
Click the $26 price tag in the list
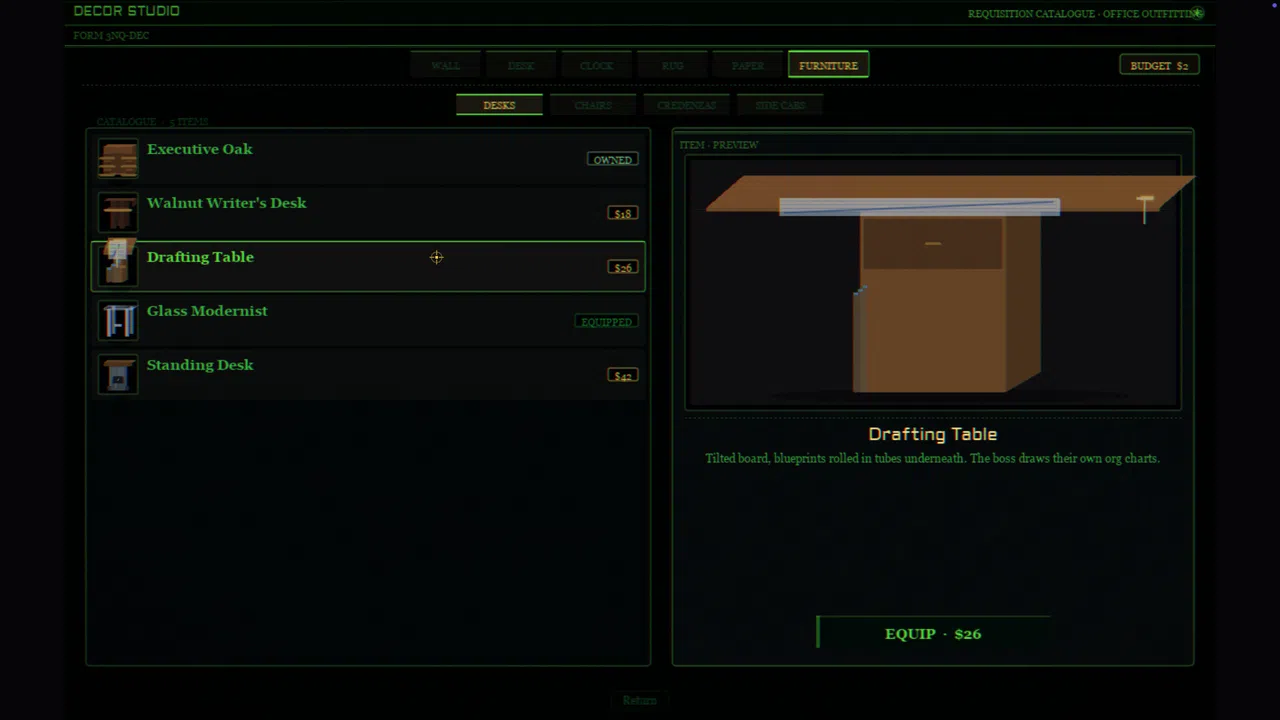coord(623,267)
